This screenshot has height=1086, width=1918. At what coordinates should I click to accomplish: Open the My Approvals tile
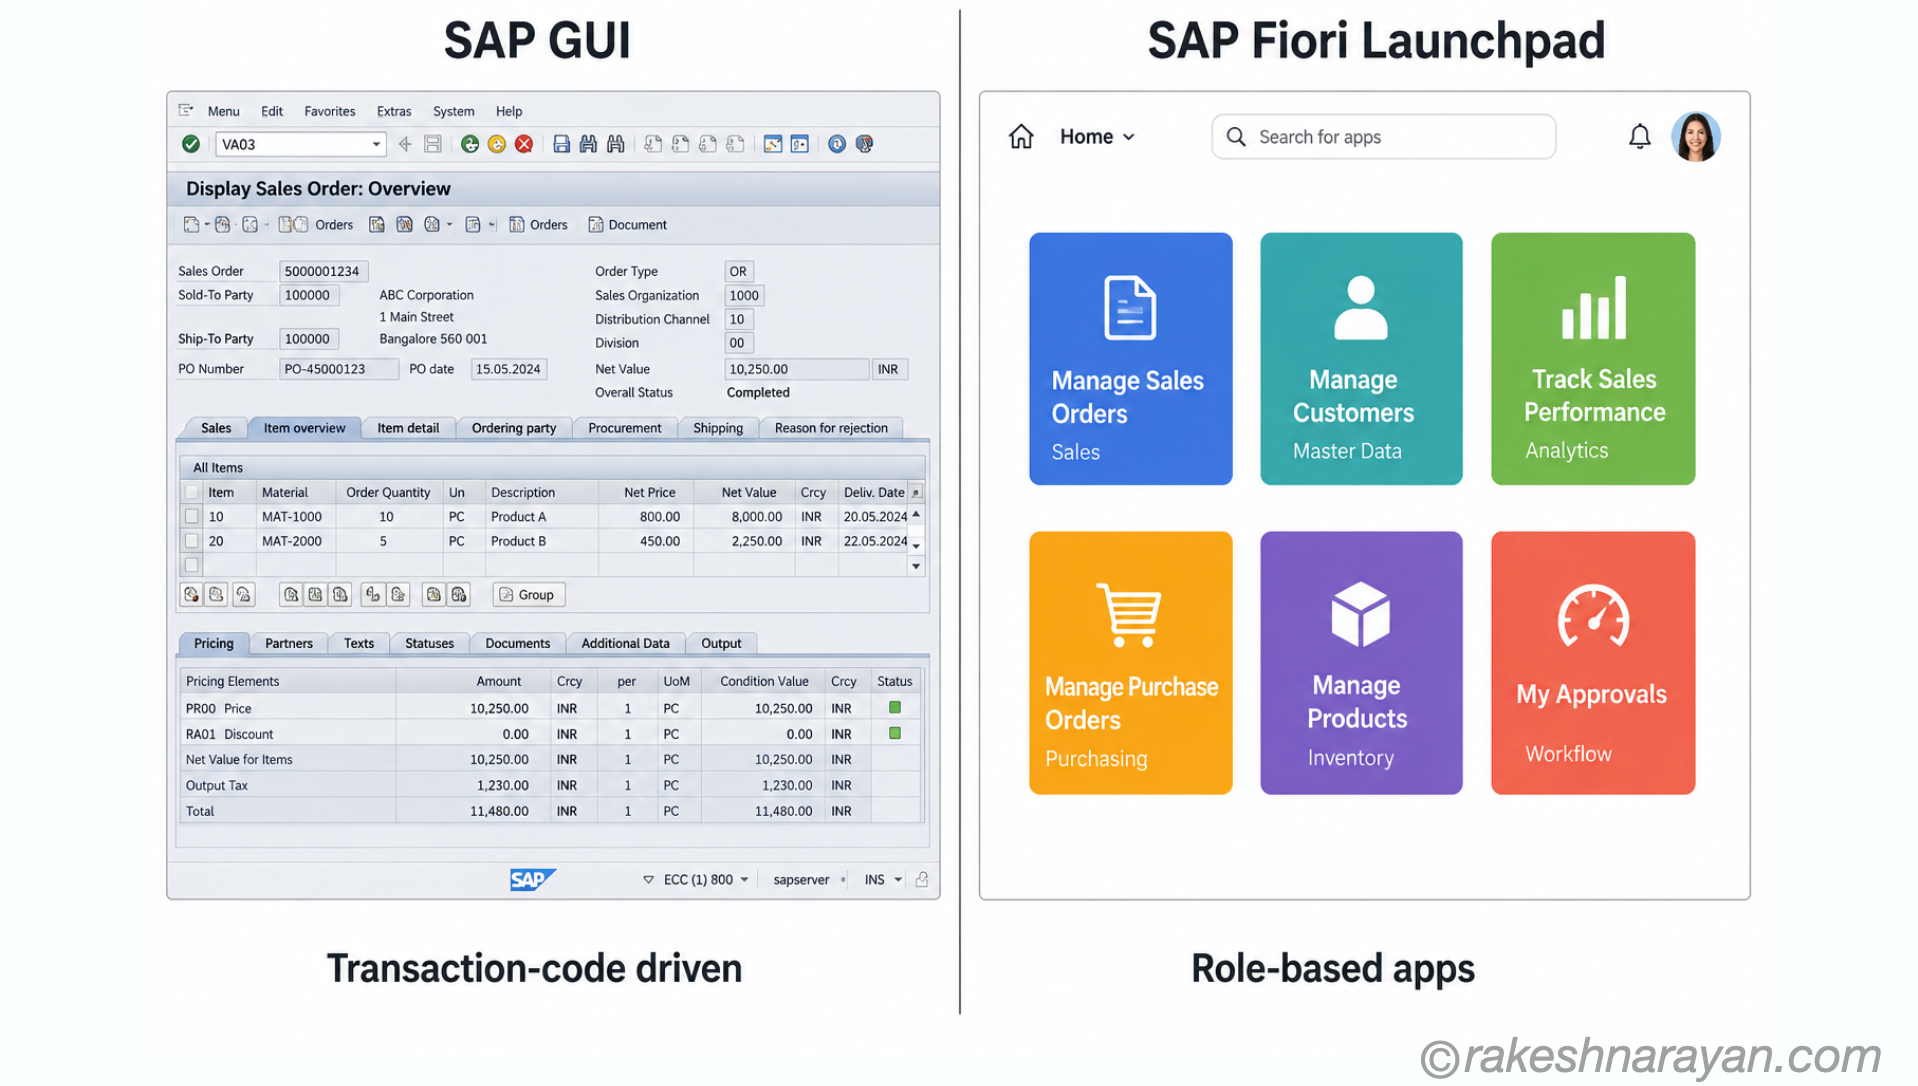[x=1593, y=662]
